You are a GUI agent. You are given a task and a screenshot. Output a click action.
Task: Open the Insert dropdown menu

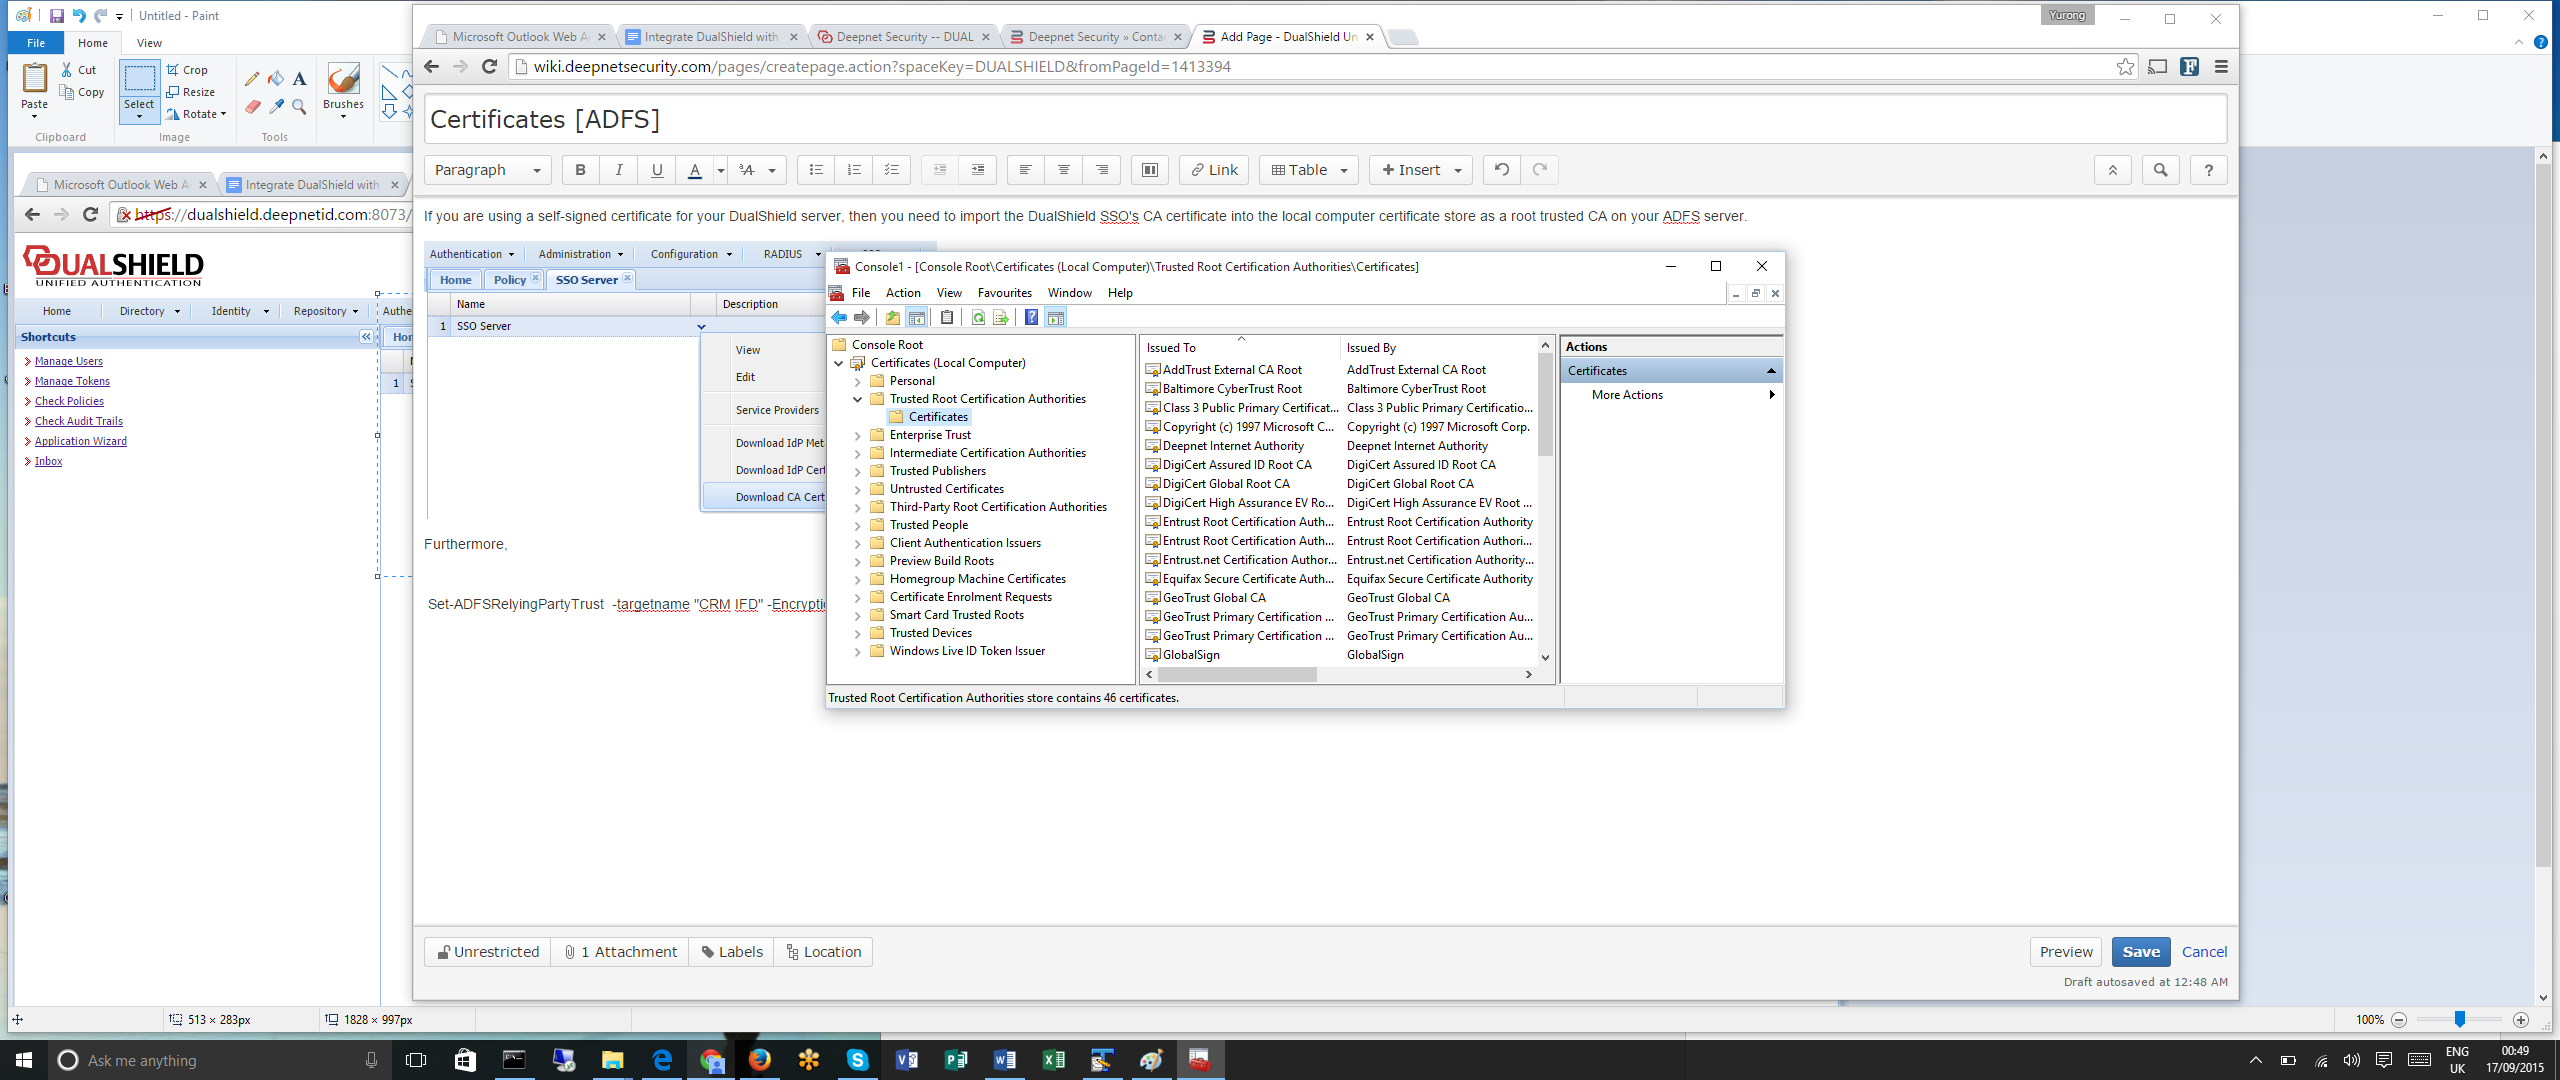[1420, 170]
